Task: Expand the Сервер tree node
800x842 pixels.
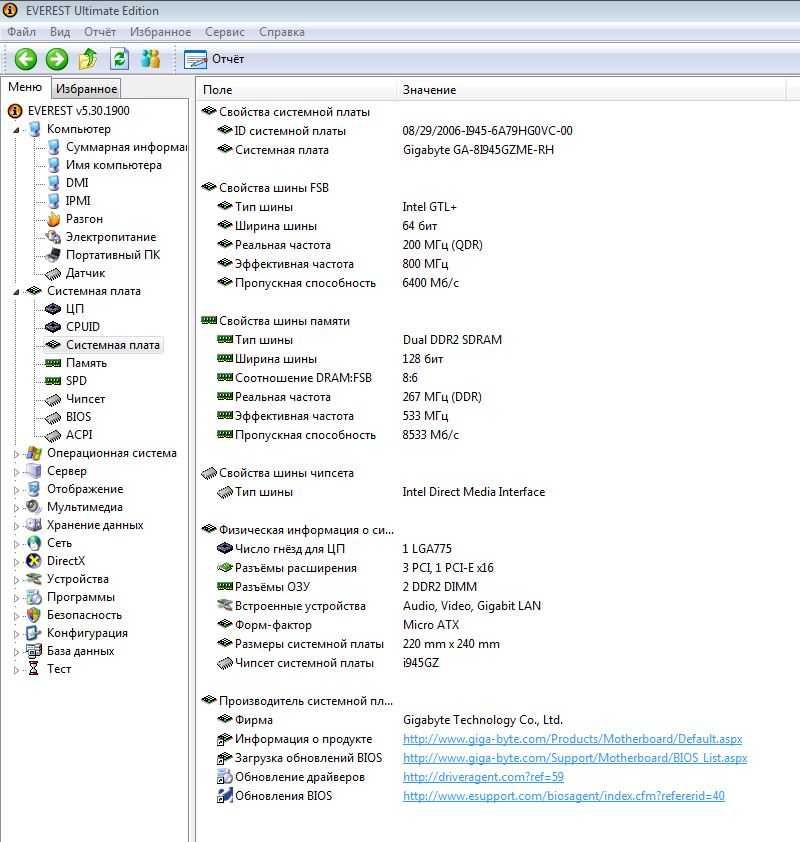Action: point(16,472)
